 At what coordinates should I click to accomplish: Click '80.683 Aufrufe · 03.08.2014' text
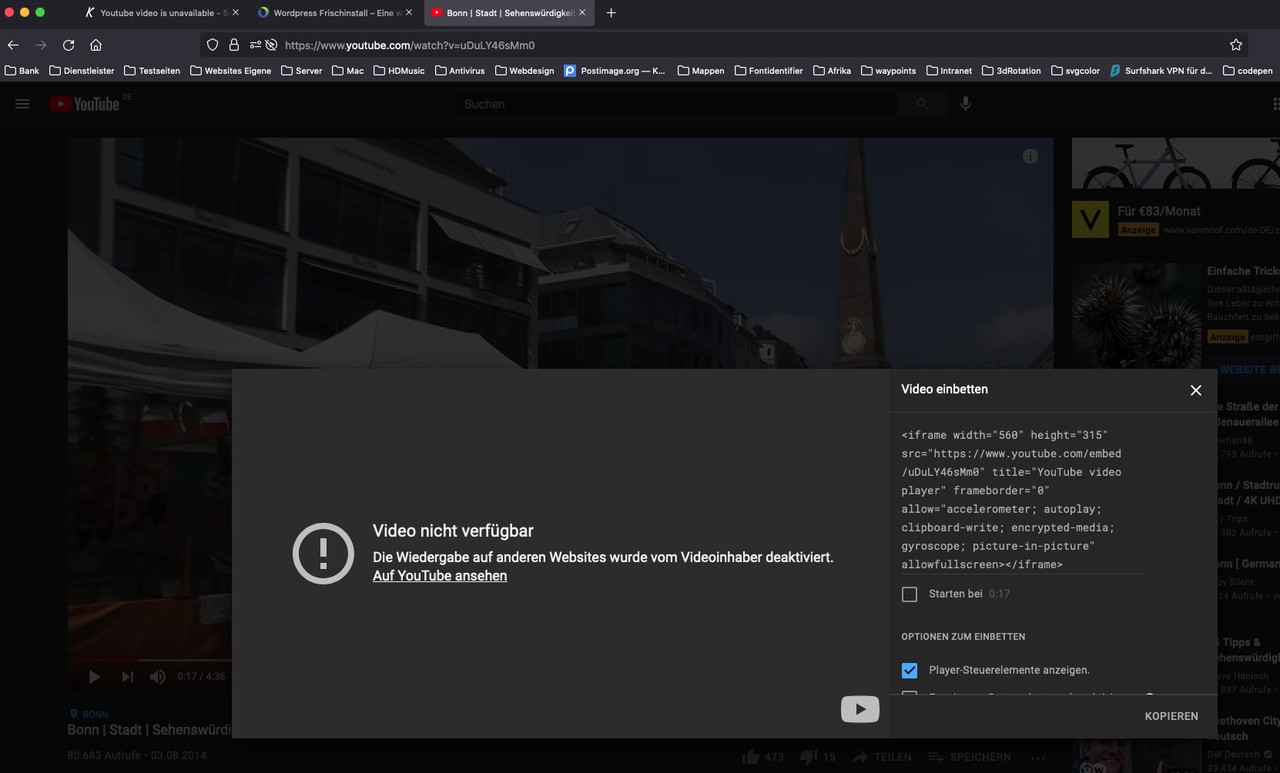click(x=137, y=755)
